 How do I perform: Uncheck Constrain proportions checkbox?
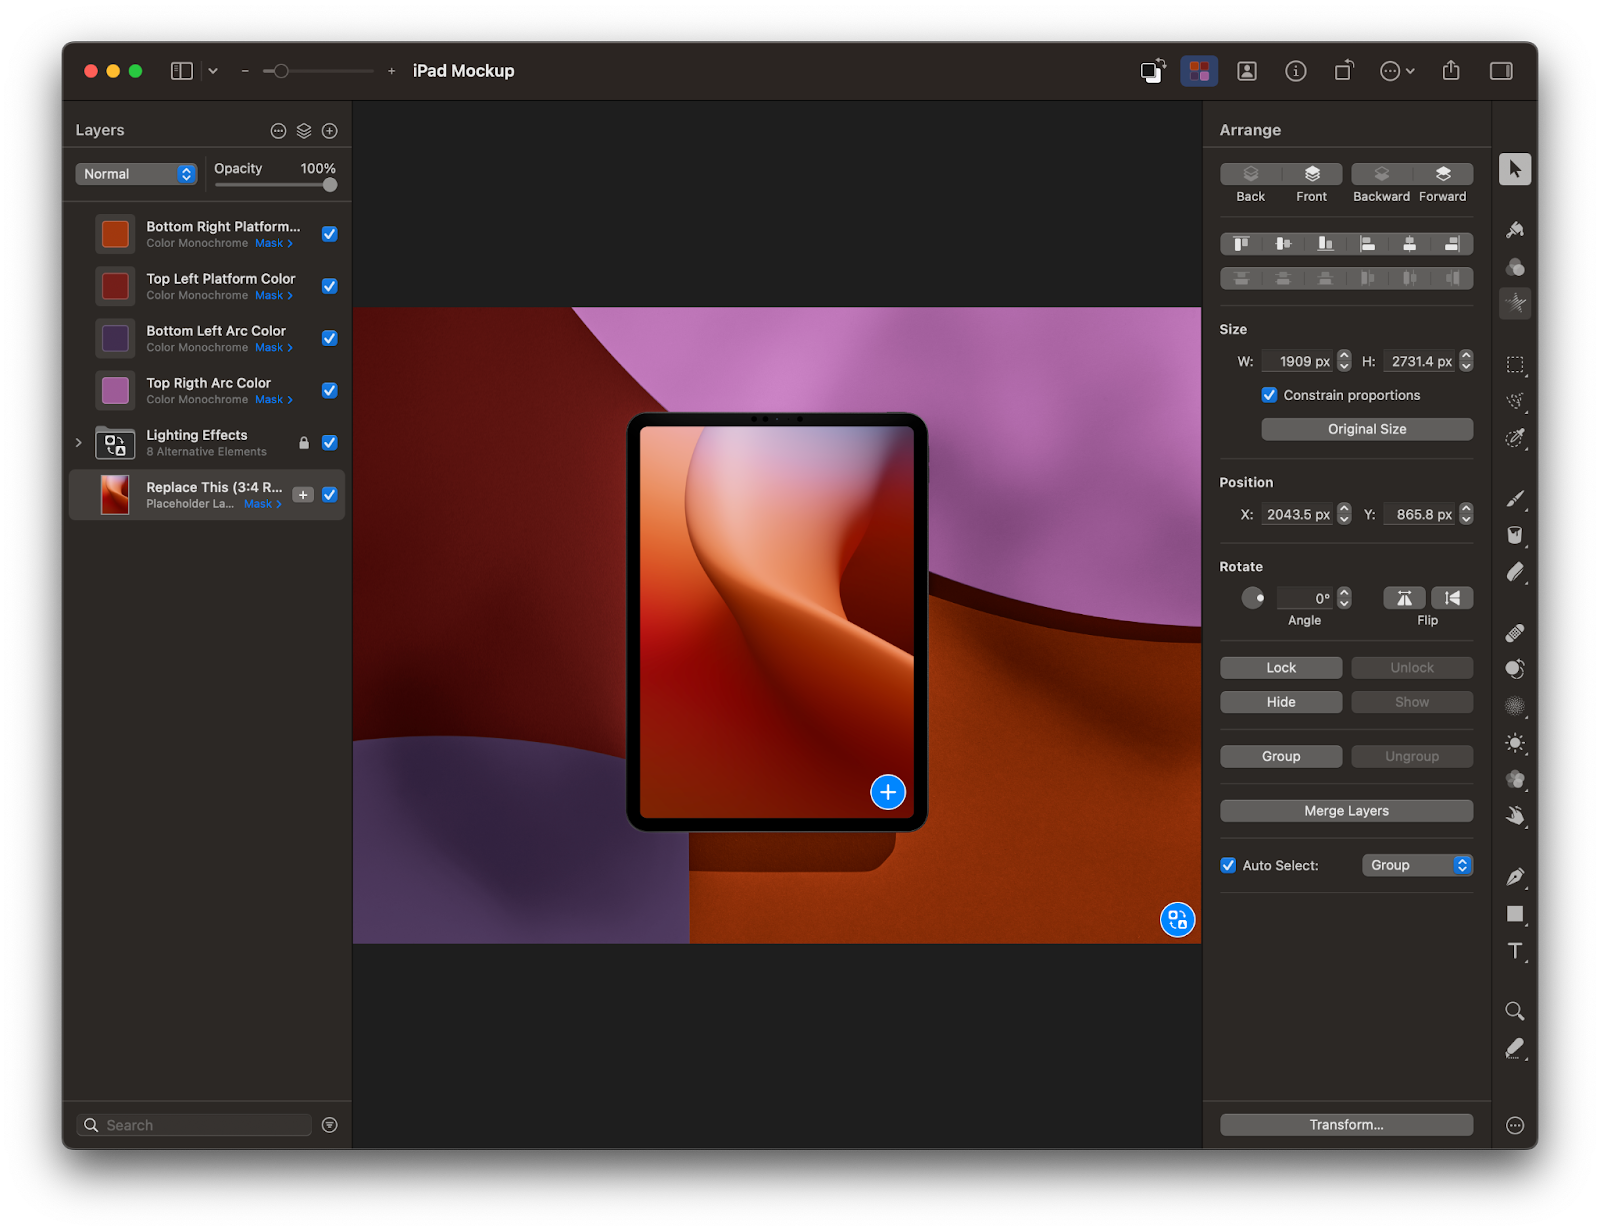click(1269, 395)
